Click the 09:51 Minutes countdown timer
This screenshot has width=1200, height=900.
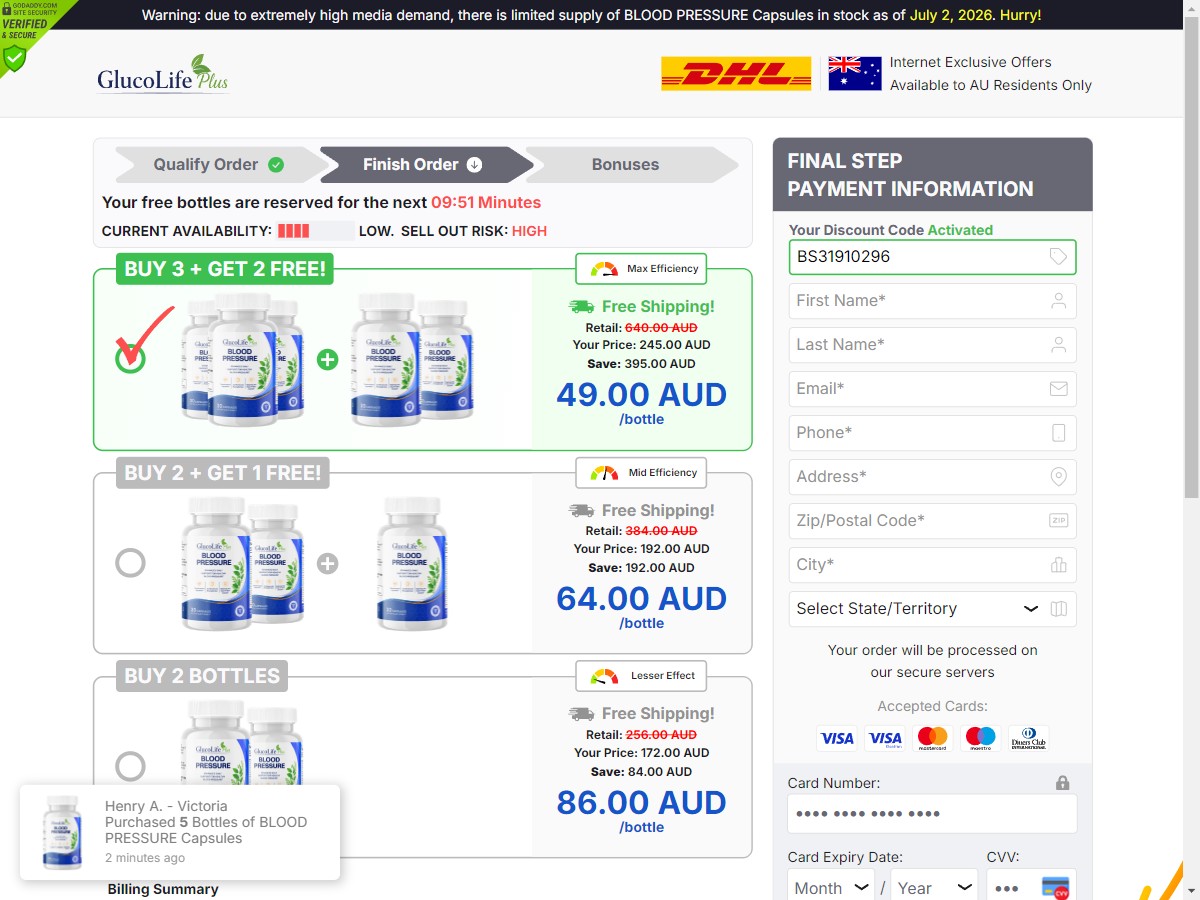click(486, 203)
